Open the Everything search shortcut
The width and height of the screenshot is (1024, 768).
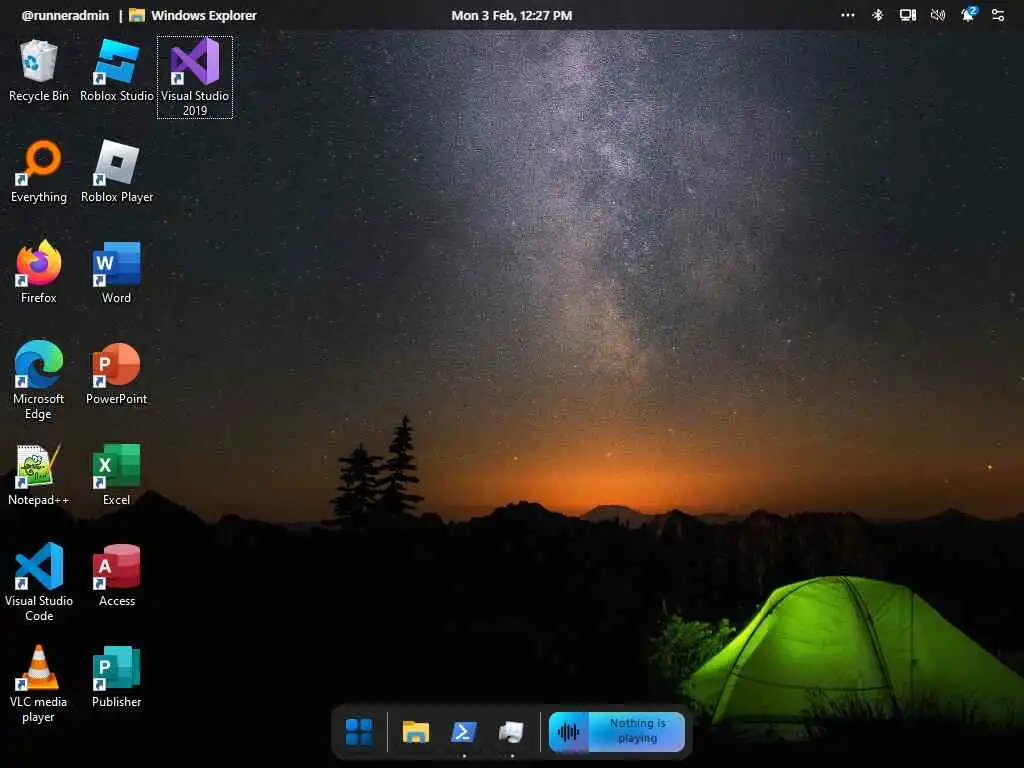click(39, 172)
